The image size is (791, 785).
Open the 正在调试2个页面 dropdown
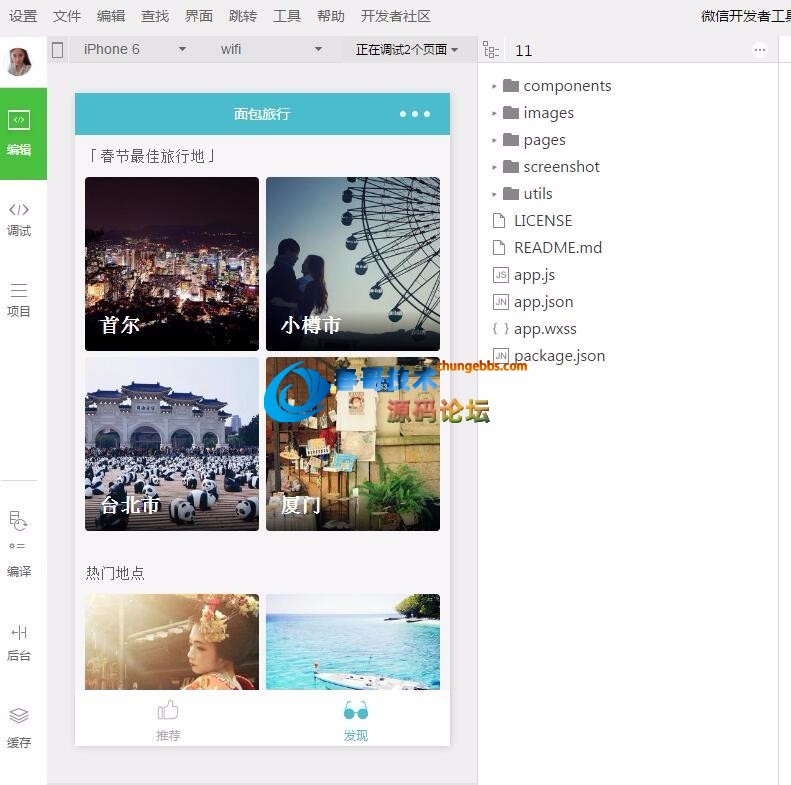407,49
